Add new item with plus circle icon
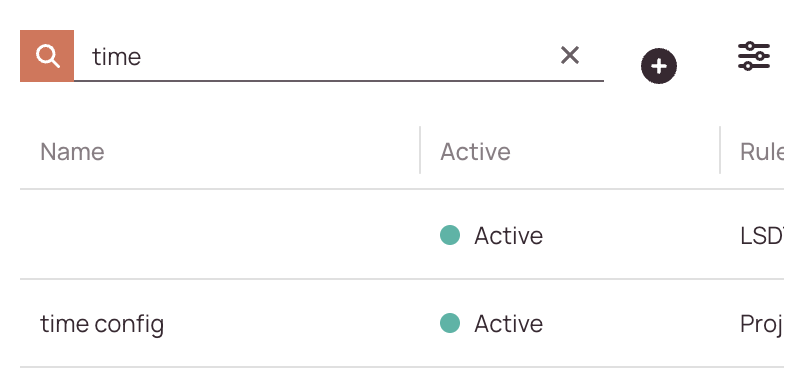 pyautogui.click(x=659, y=66)
